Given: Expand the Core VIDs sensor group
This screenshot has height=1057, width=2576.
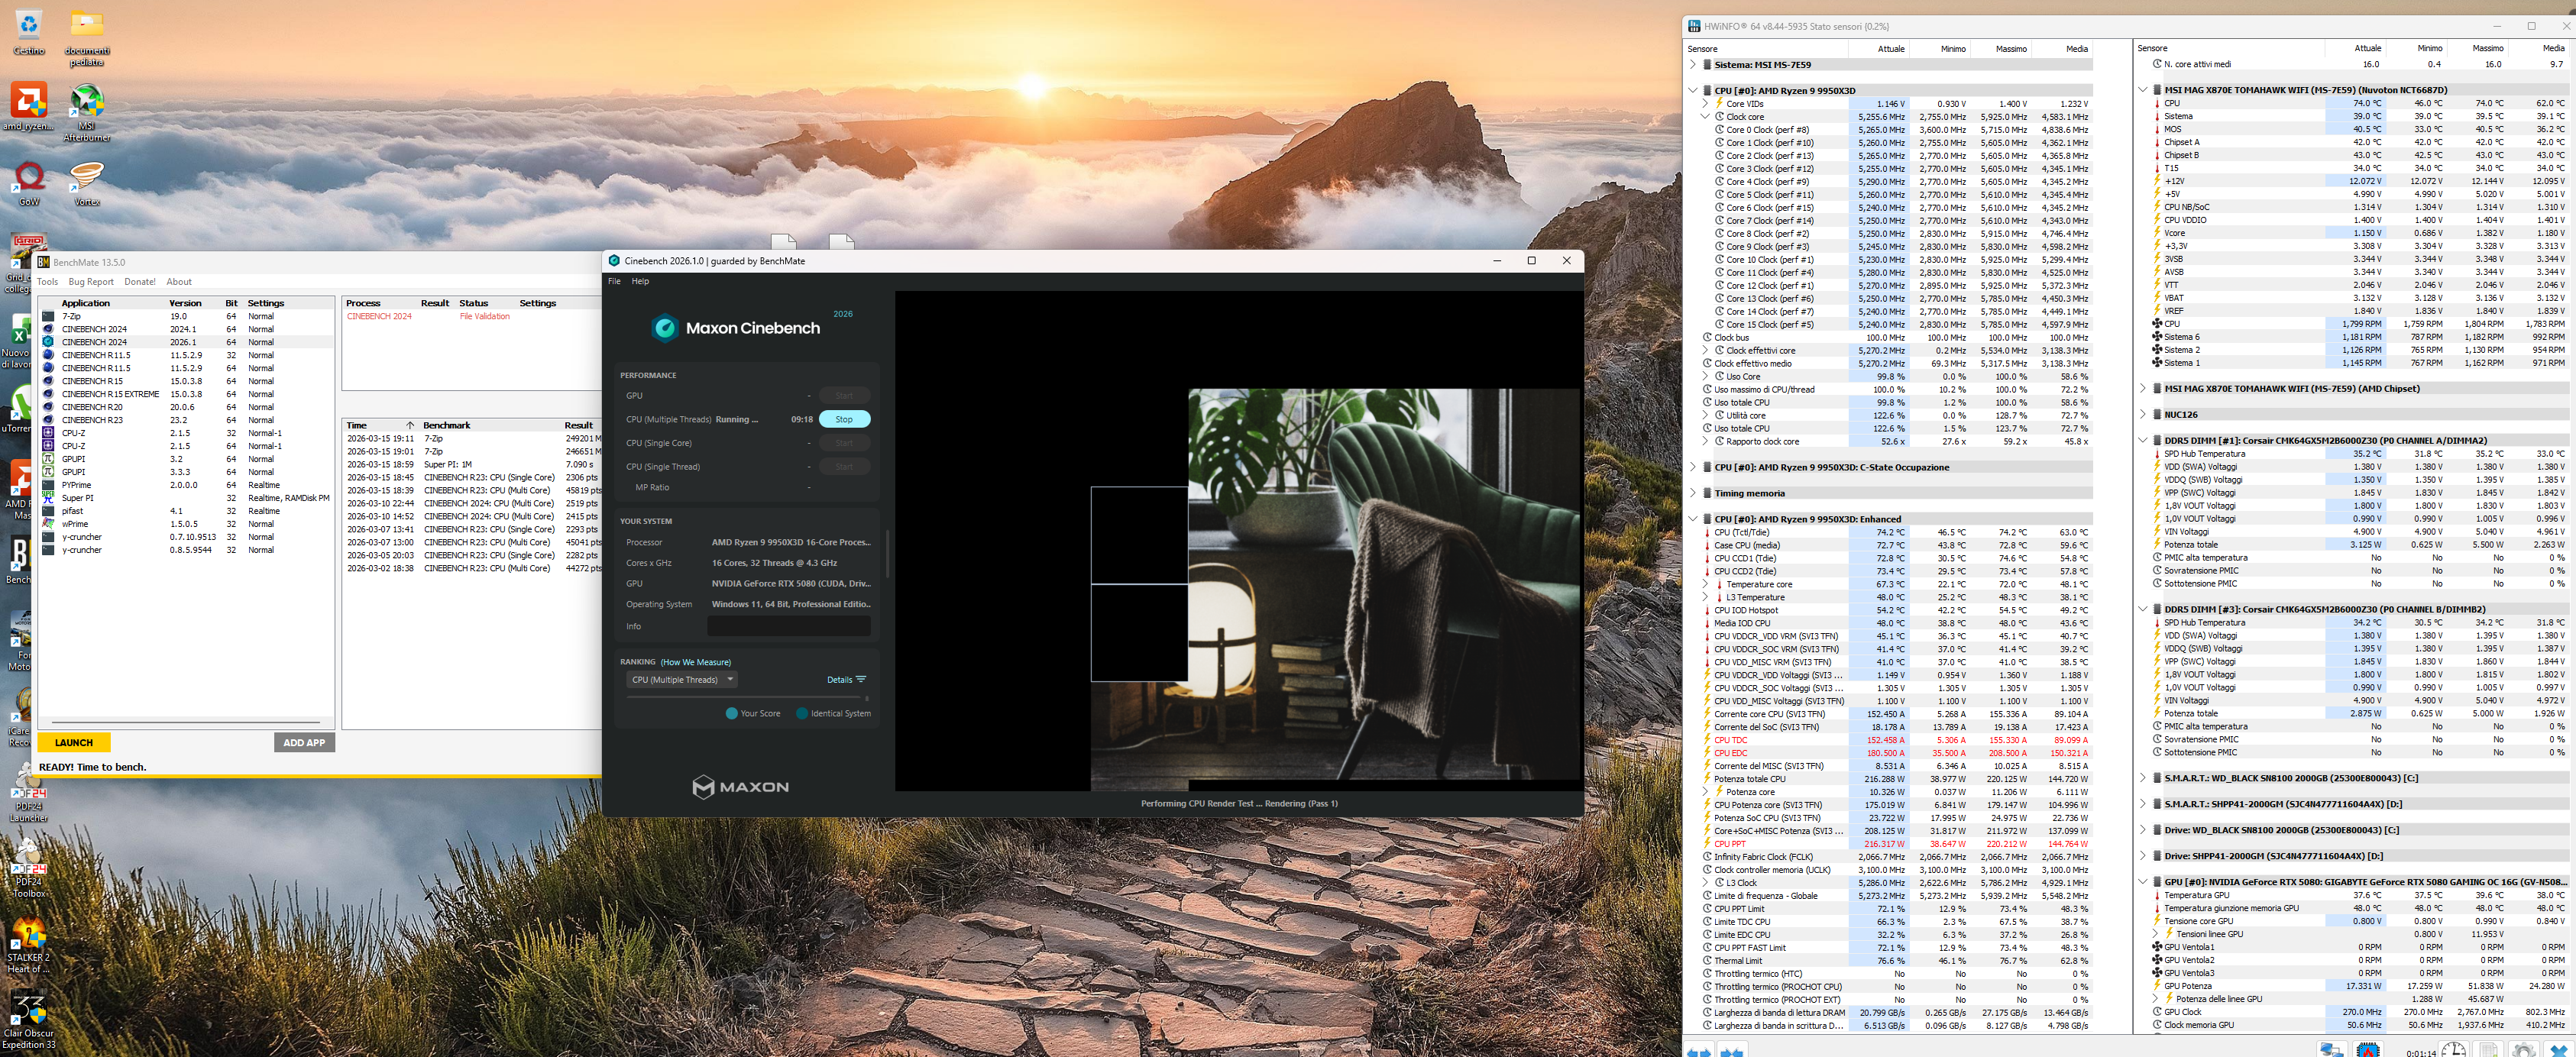Looking at the screenshot, I should click(x=1706, y=104).
